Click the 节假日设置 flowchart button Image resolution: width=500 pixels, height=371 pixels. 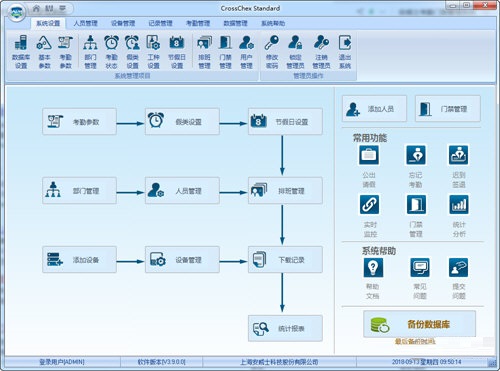pyautogui.click(x=285, y=121)
